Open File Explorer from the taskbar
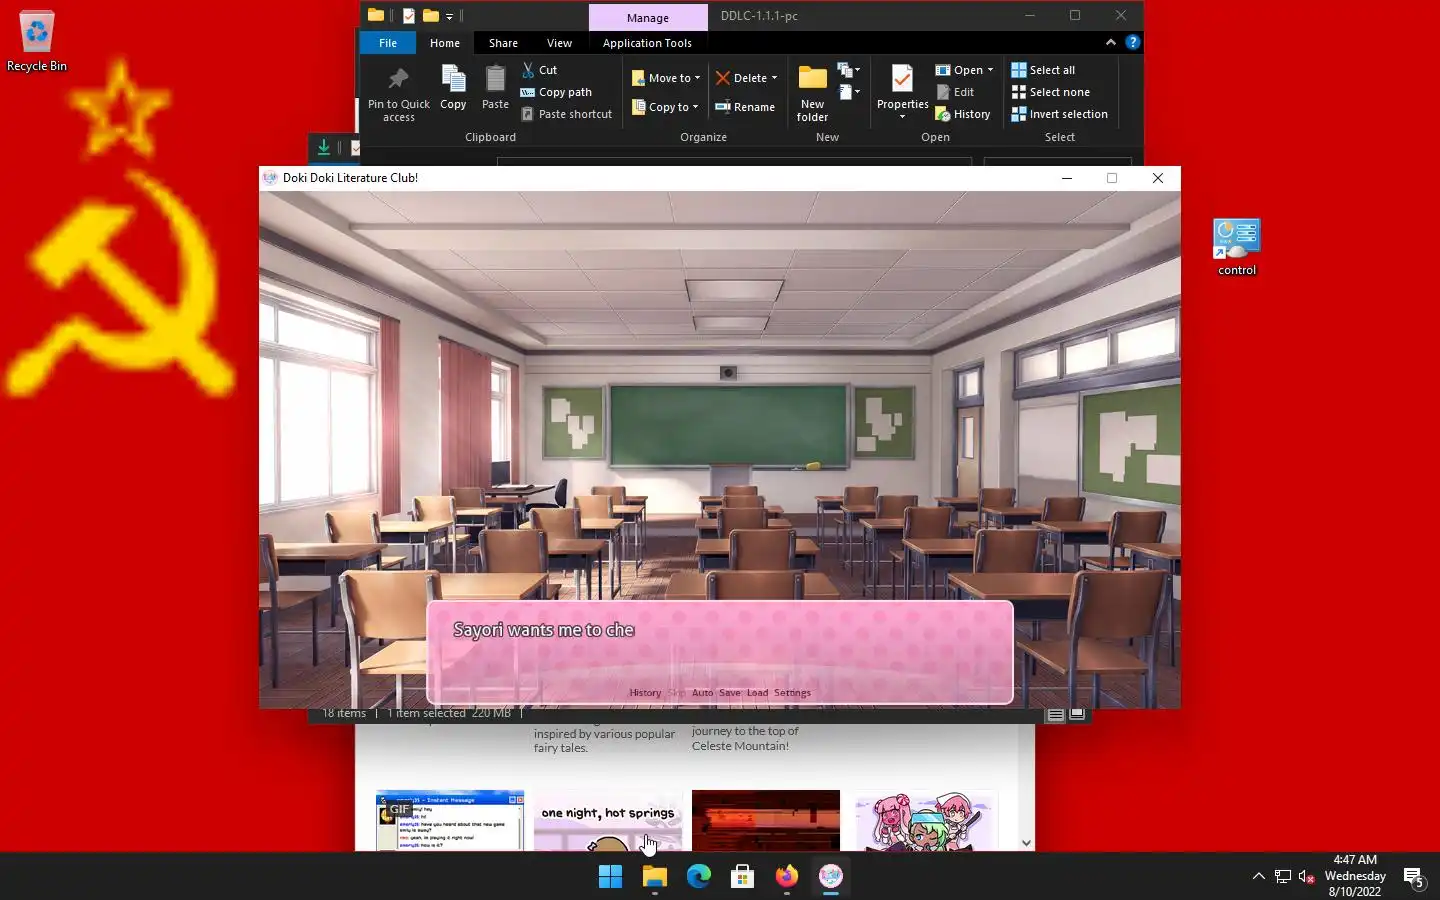Viewport: 1440px width, 900px height. click(655, 877)
